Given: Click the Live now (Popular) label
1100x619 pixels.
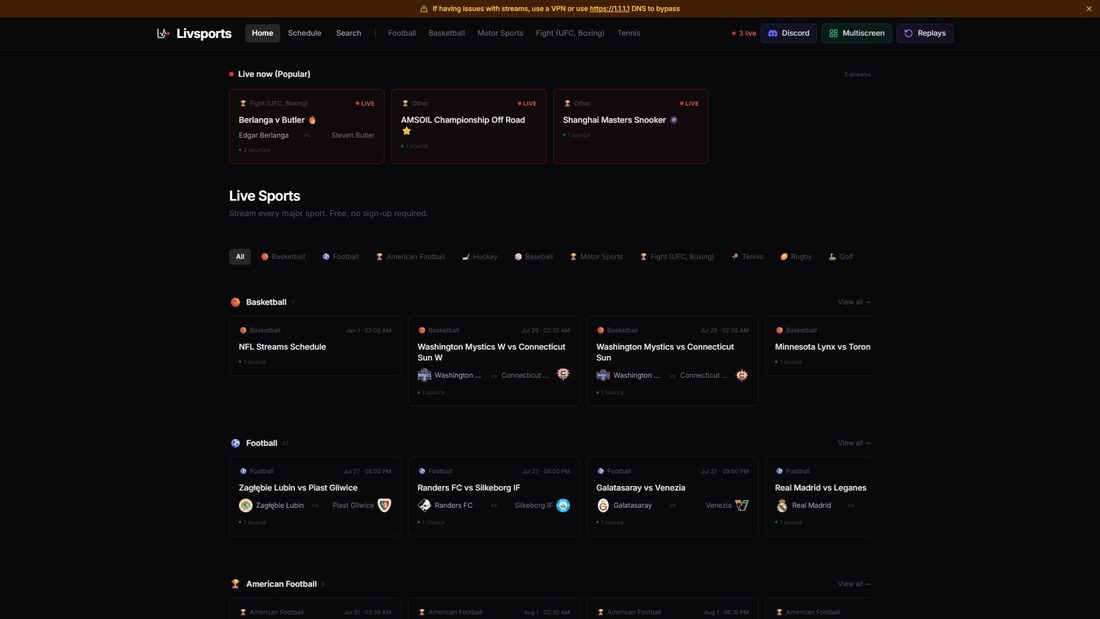Looking at the screenshot, I should tap(274, 74).
